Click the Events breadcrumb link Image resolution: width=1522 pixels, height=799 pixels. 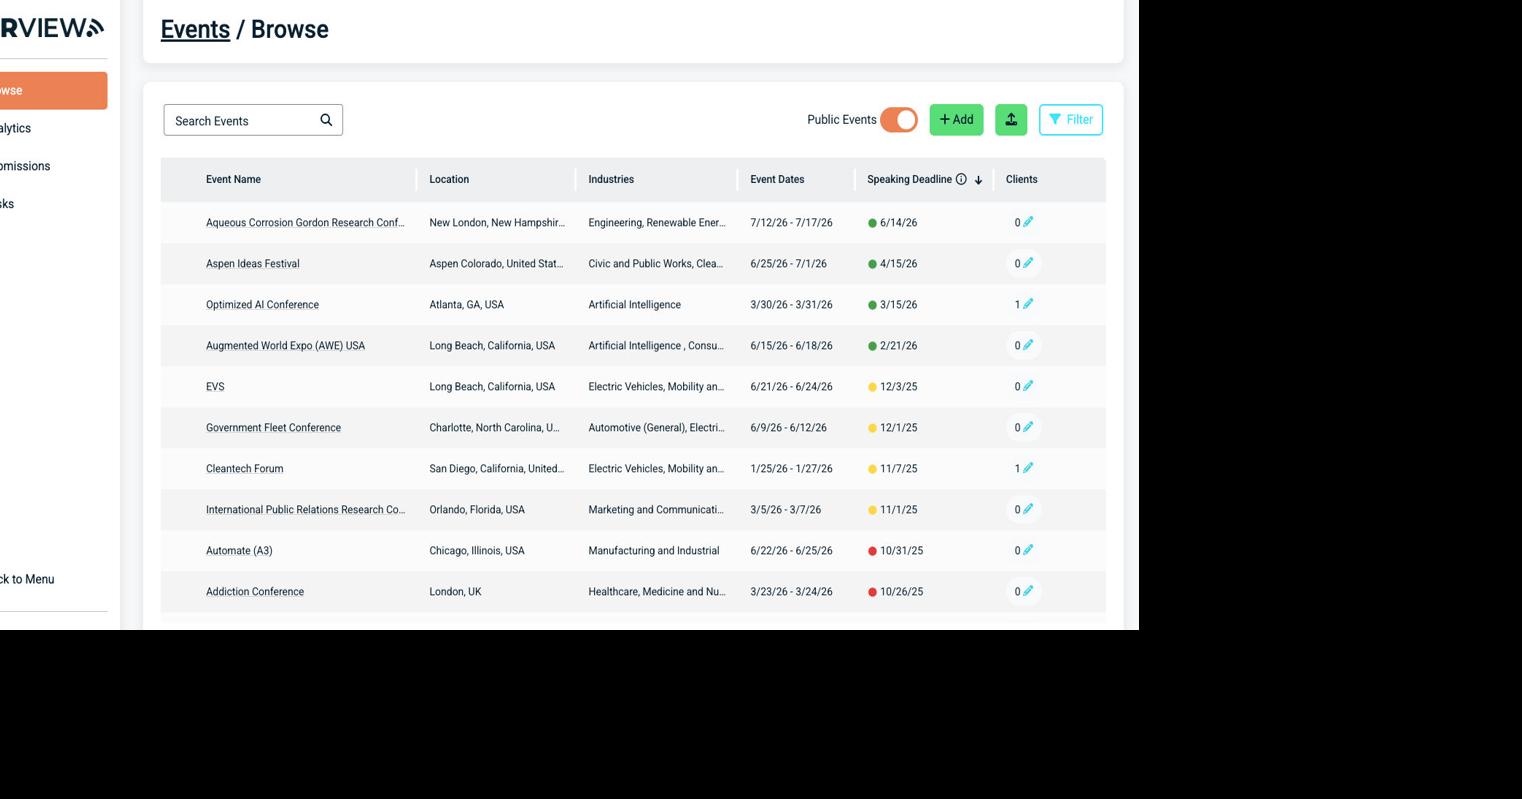(195, 30)
